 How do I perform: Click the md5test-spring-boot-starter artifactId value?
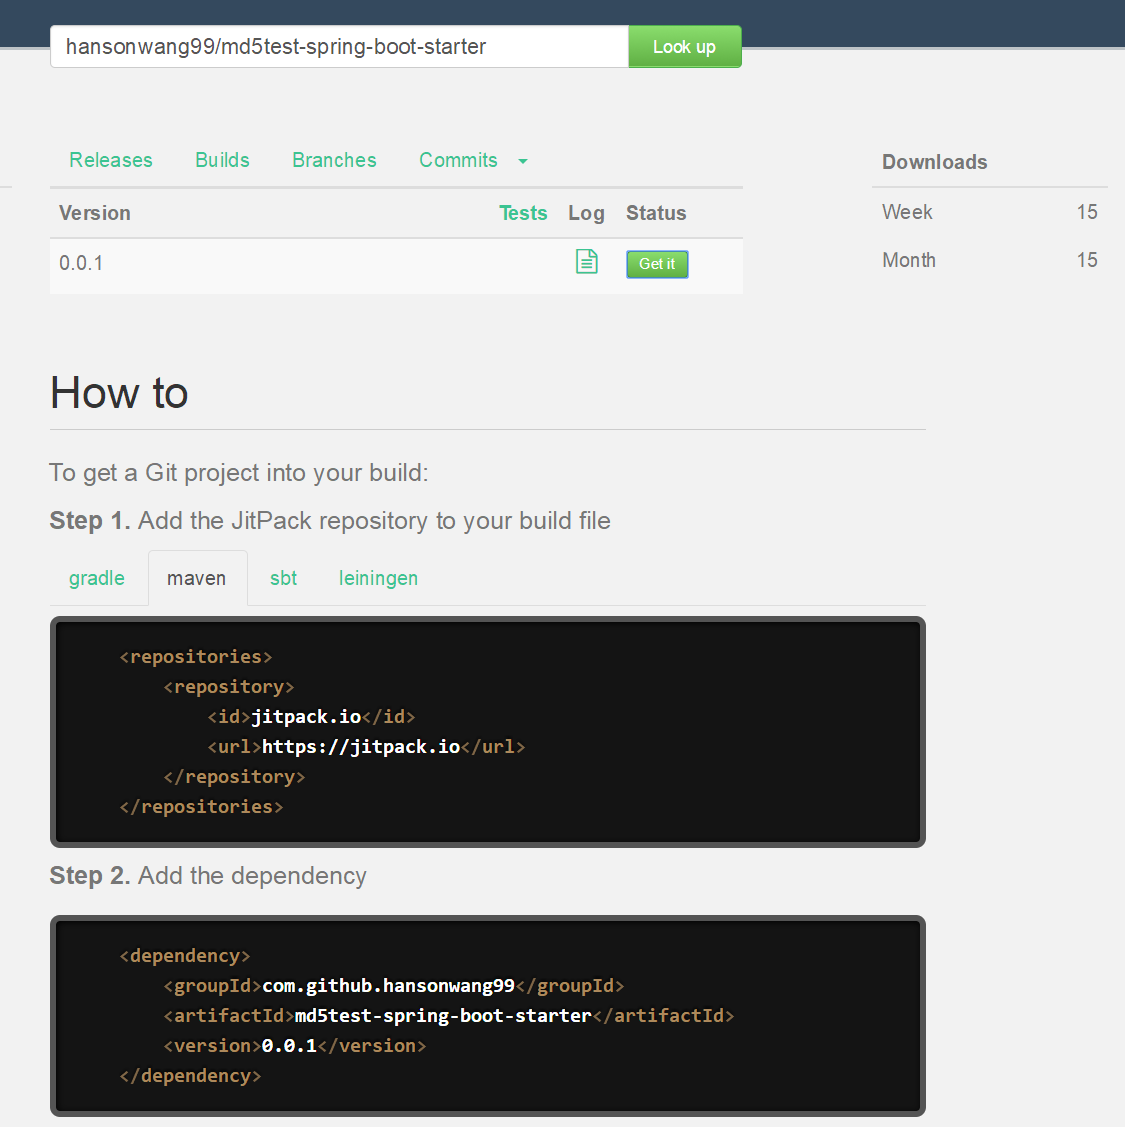pos(444,1016)
